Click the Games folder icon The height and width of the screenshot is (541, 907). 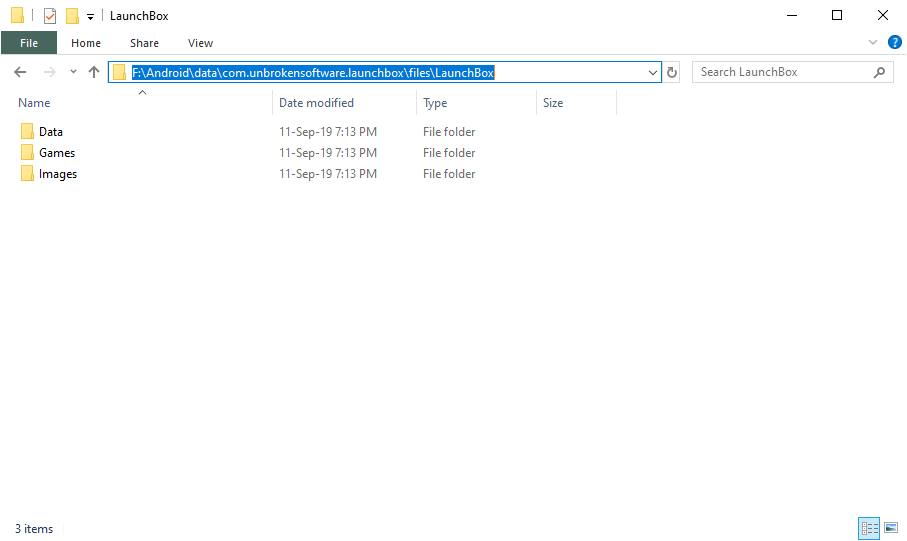coord(27,152)
